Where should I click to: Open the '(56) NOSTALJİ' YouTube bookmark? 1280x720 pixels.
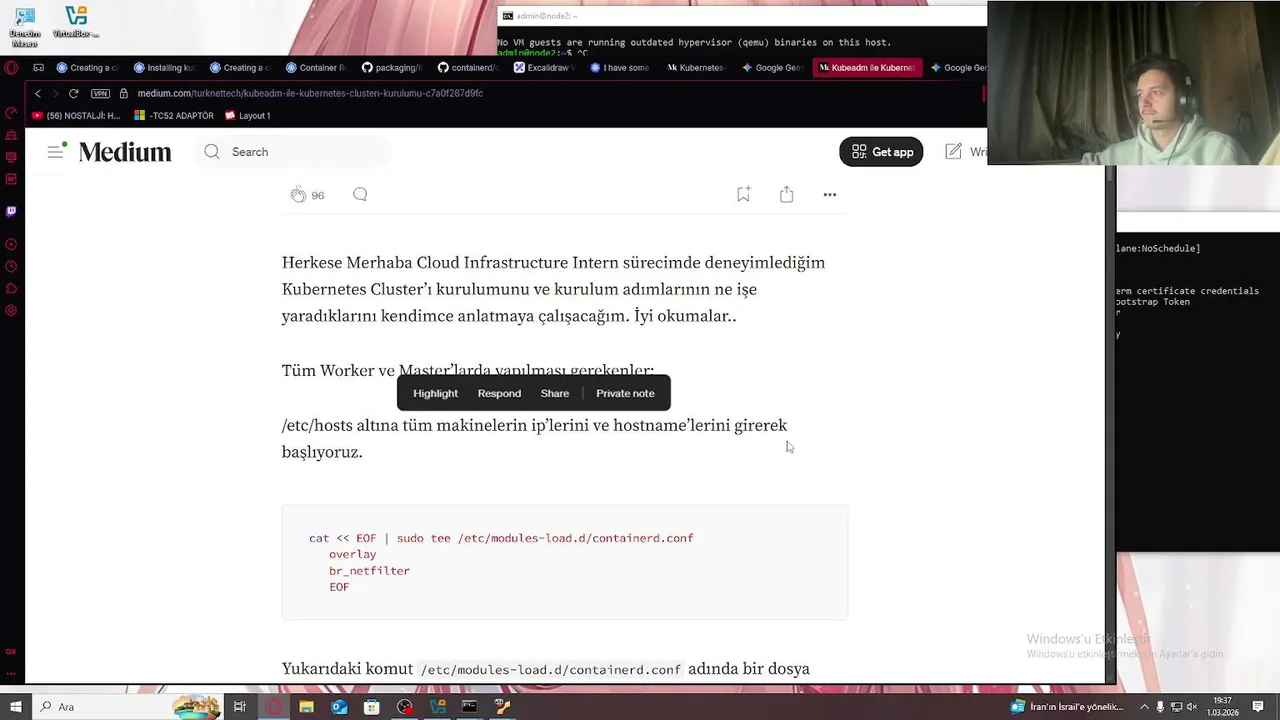coord(76,116)
